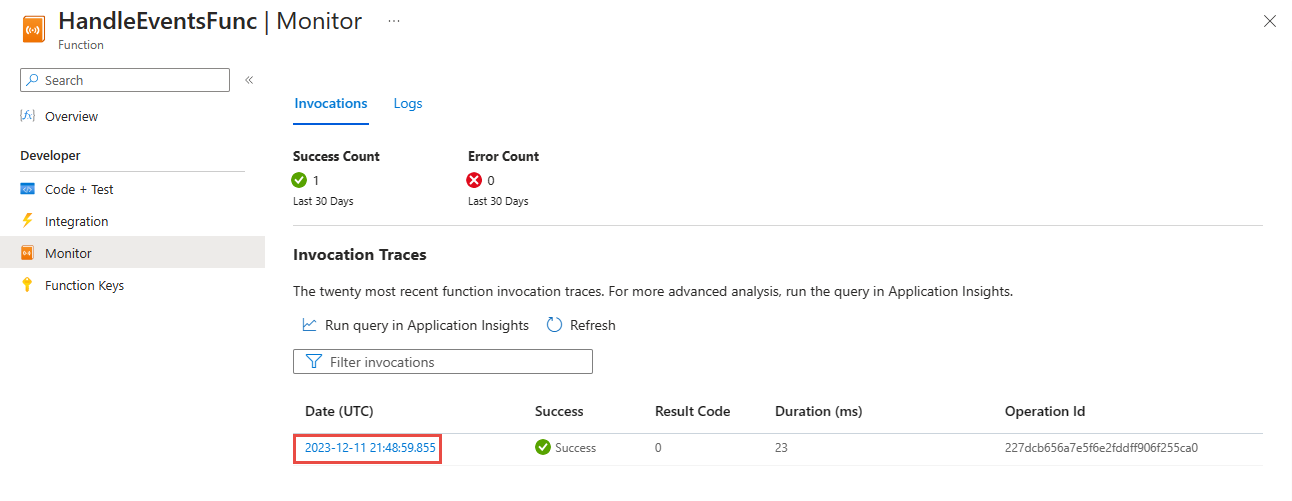Screen dimensions: 1292x501
Task: Click the Overview function icon
Action: (28, 116)
